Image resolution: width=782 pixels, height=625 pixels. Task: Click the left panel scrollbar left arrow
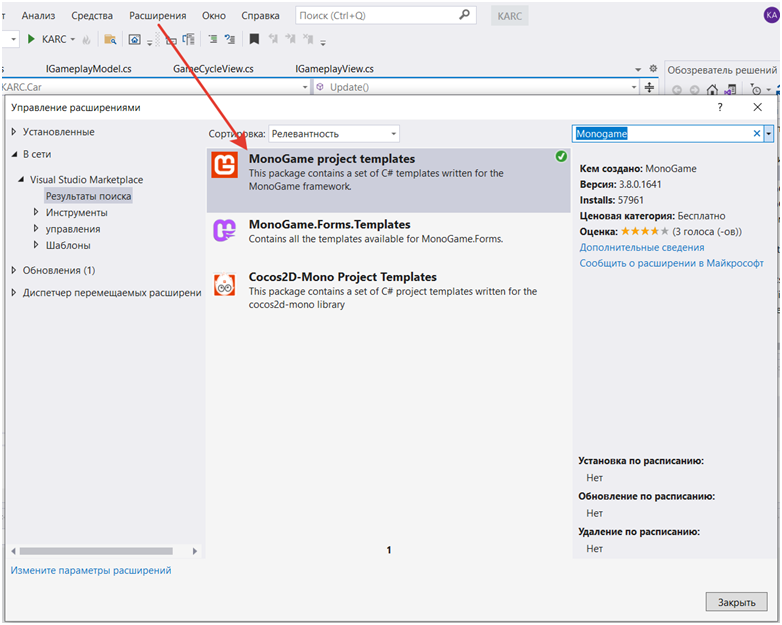[13, 551]
